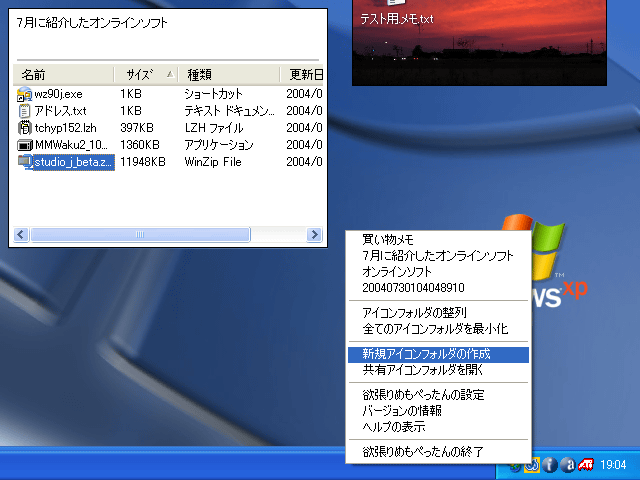Select 全てのアイコンフォルダを最小化 menu entry
This screenshot has height=480, width=640.
click(438, 329)
